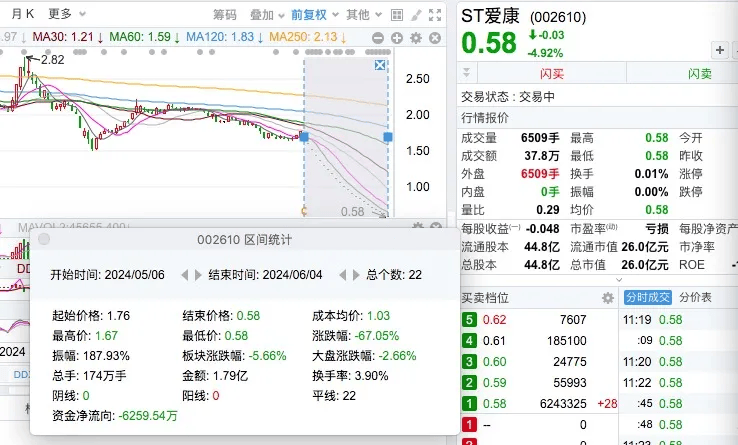Click the 流通市值 26.0亿元 value
Image resolution: width=738 pixels, height=445 pixels.
tap(644, 247)
